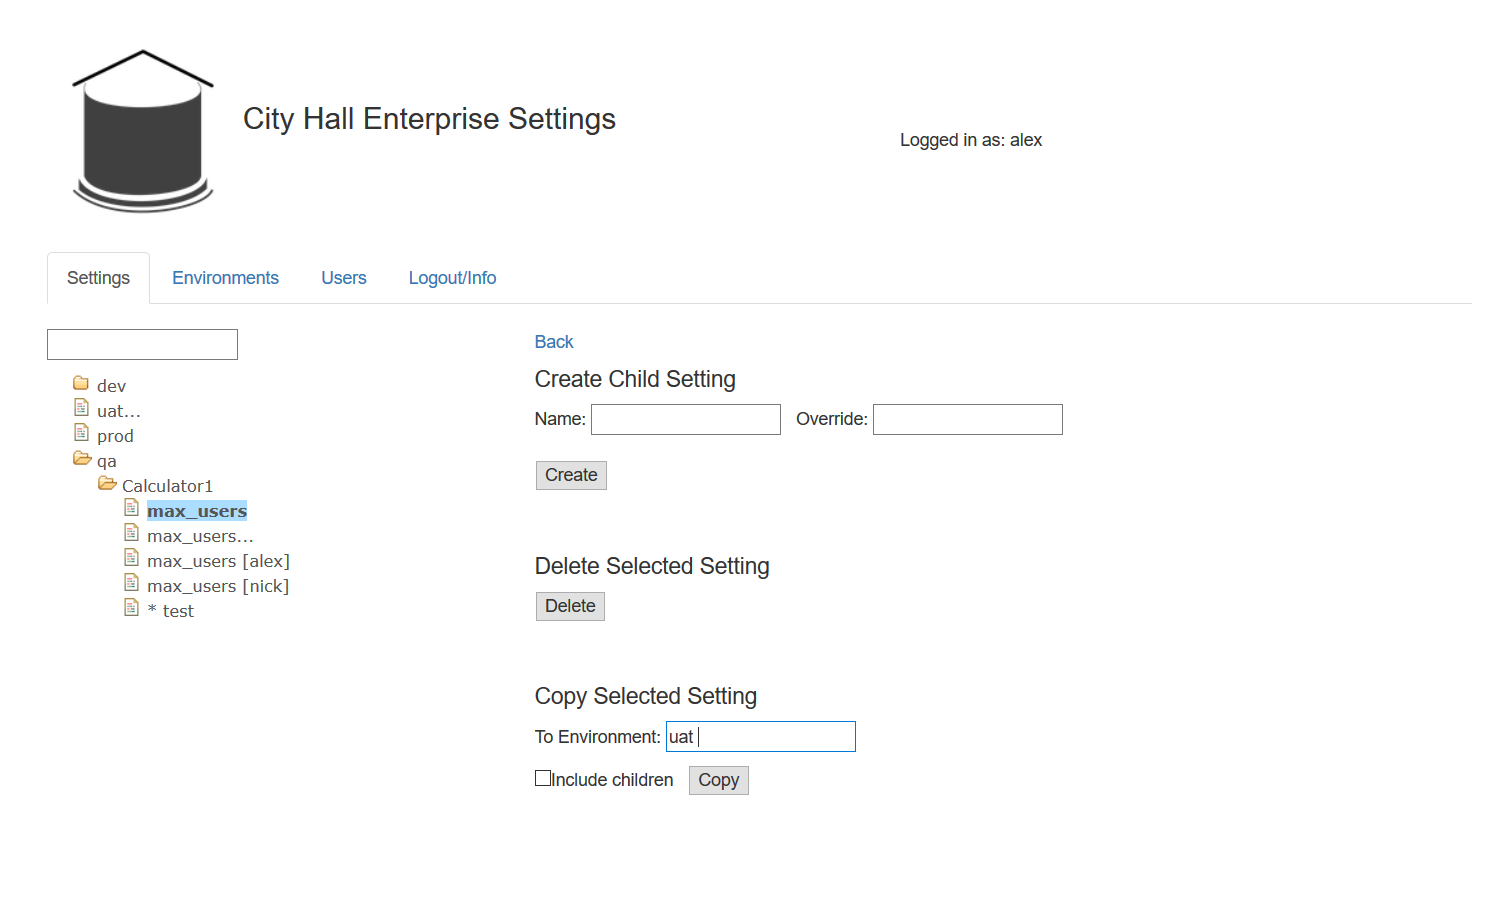The image size is (1500, 900).
Task: Enable the Include children checkbox
Action: [x=543, y=778]
